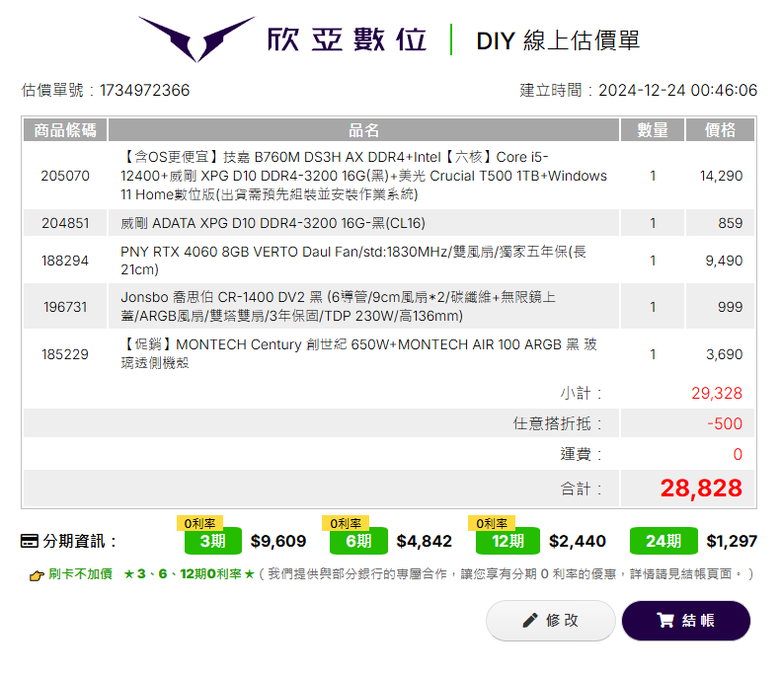Click shipping fee value 0

point(738,454)
